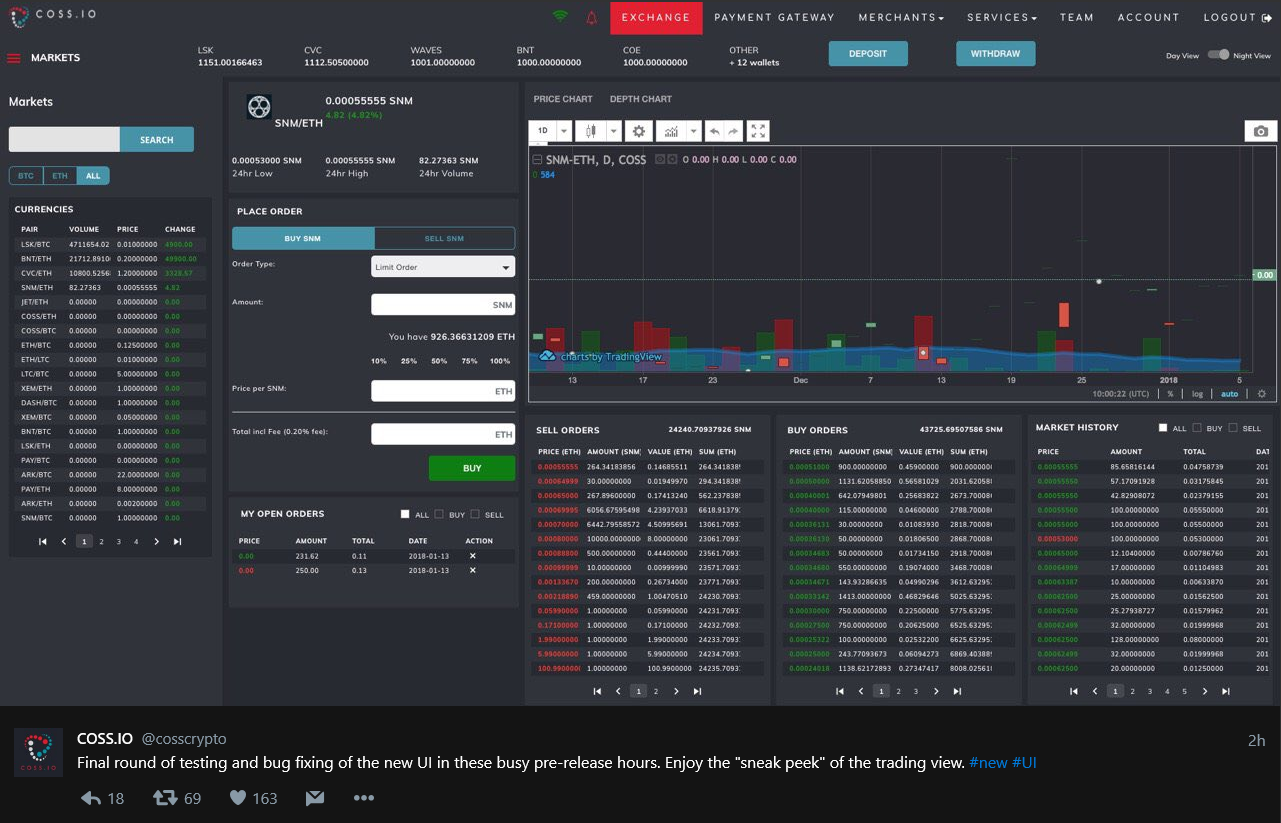Cancel the open order with amount 231.62

click(473, 555)
